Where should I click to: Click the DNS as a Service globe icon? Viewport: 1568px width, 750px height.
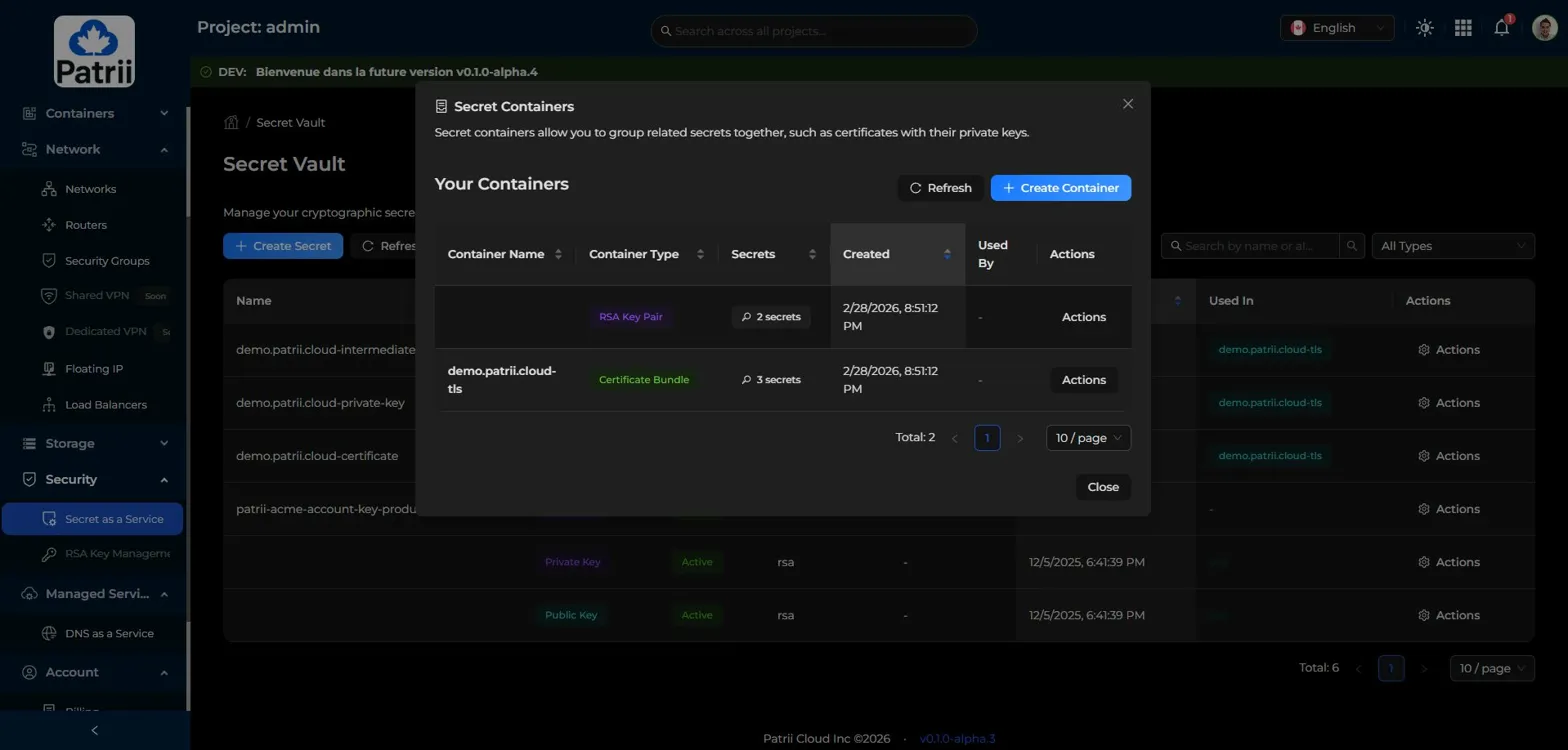[48, 634]
